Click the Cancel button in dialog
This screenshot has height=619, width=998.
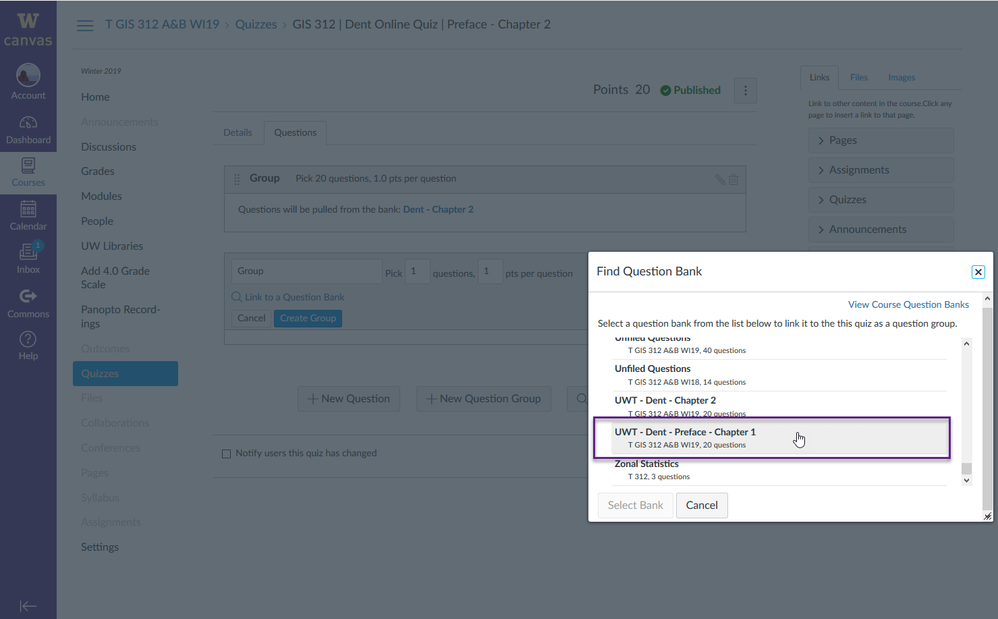pyautogui.click(x=701, y=505)
